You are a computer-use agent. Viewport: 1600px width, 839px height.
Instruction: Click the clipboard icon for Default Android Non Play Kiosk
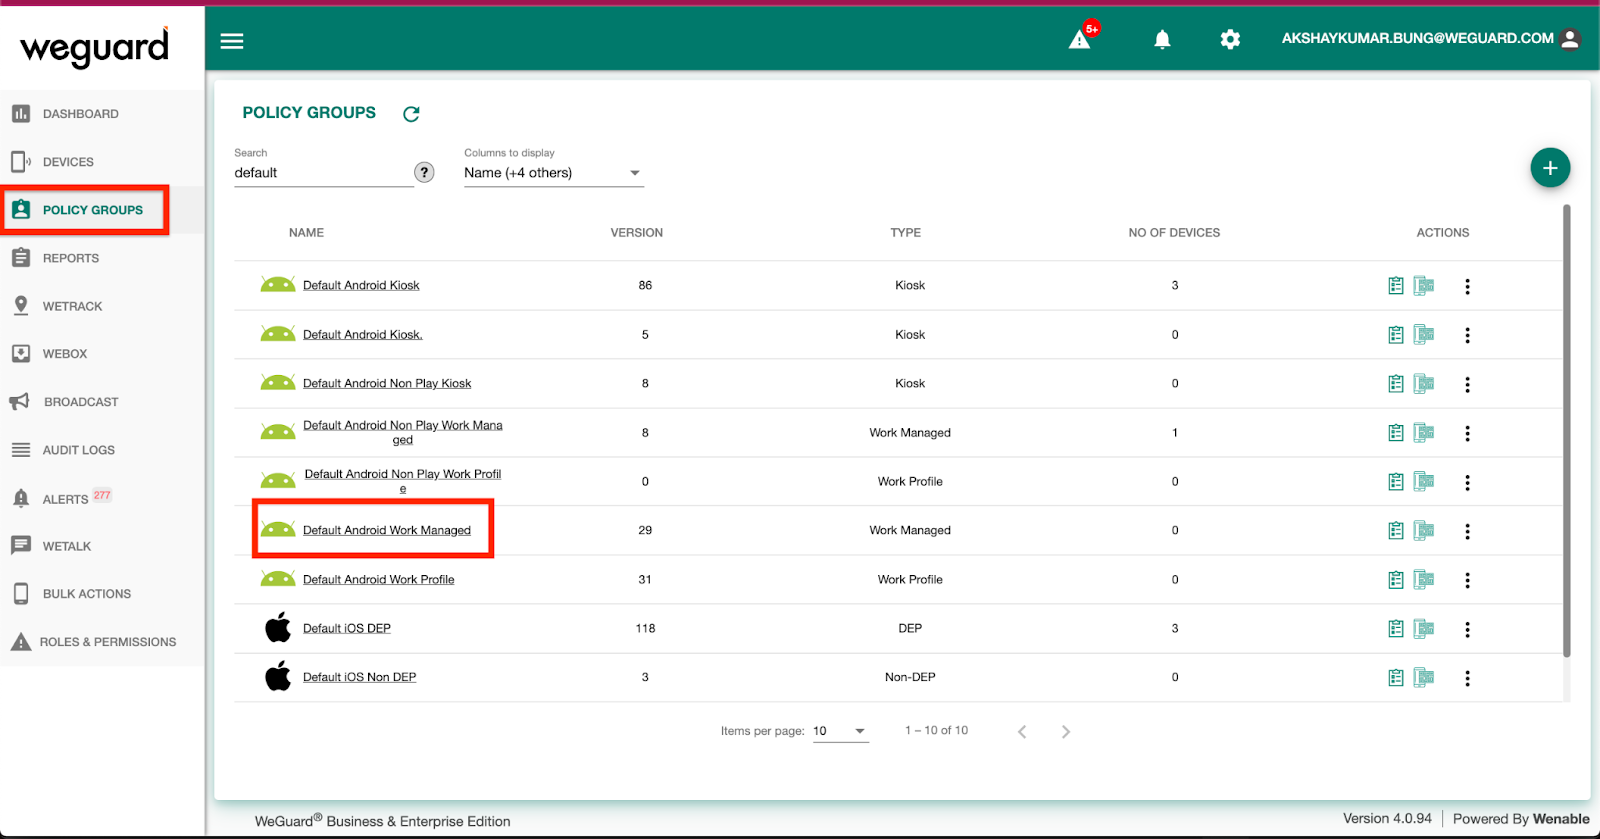(x=1396, y=384)
